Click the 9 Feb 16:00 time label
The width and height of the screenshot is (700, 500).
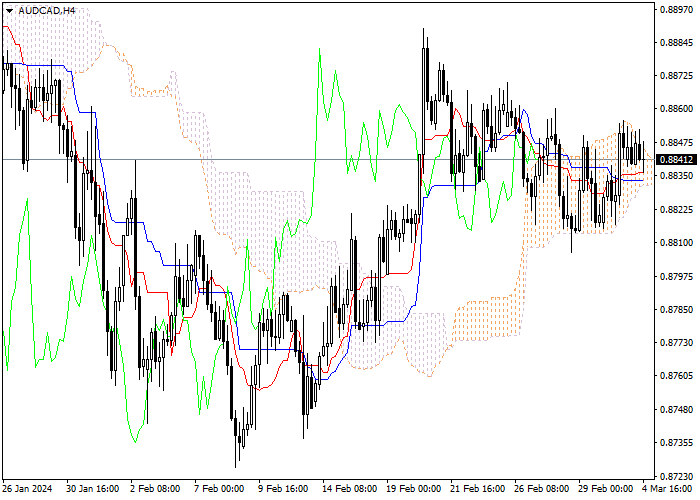[283, 489]
